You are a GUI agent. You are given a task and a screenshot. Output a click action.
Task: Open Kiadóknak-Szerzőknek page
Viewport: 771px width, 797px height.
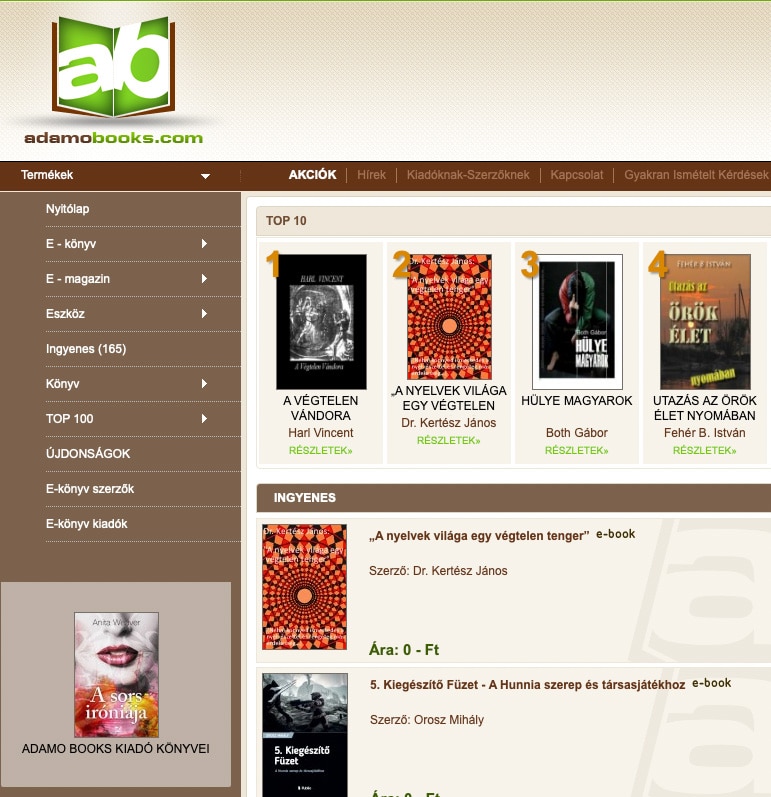click(x=468, y=175)
